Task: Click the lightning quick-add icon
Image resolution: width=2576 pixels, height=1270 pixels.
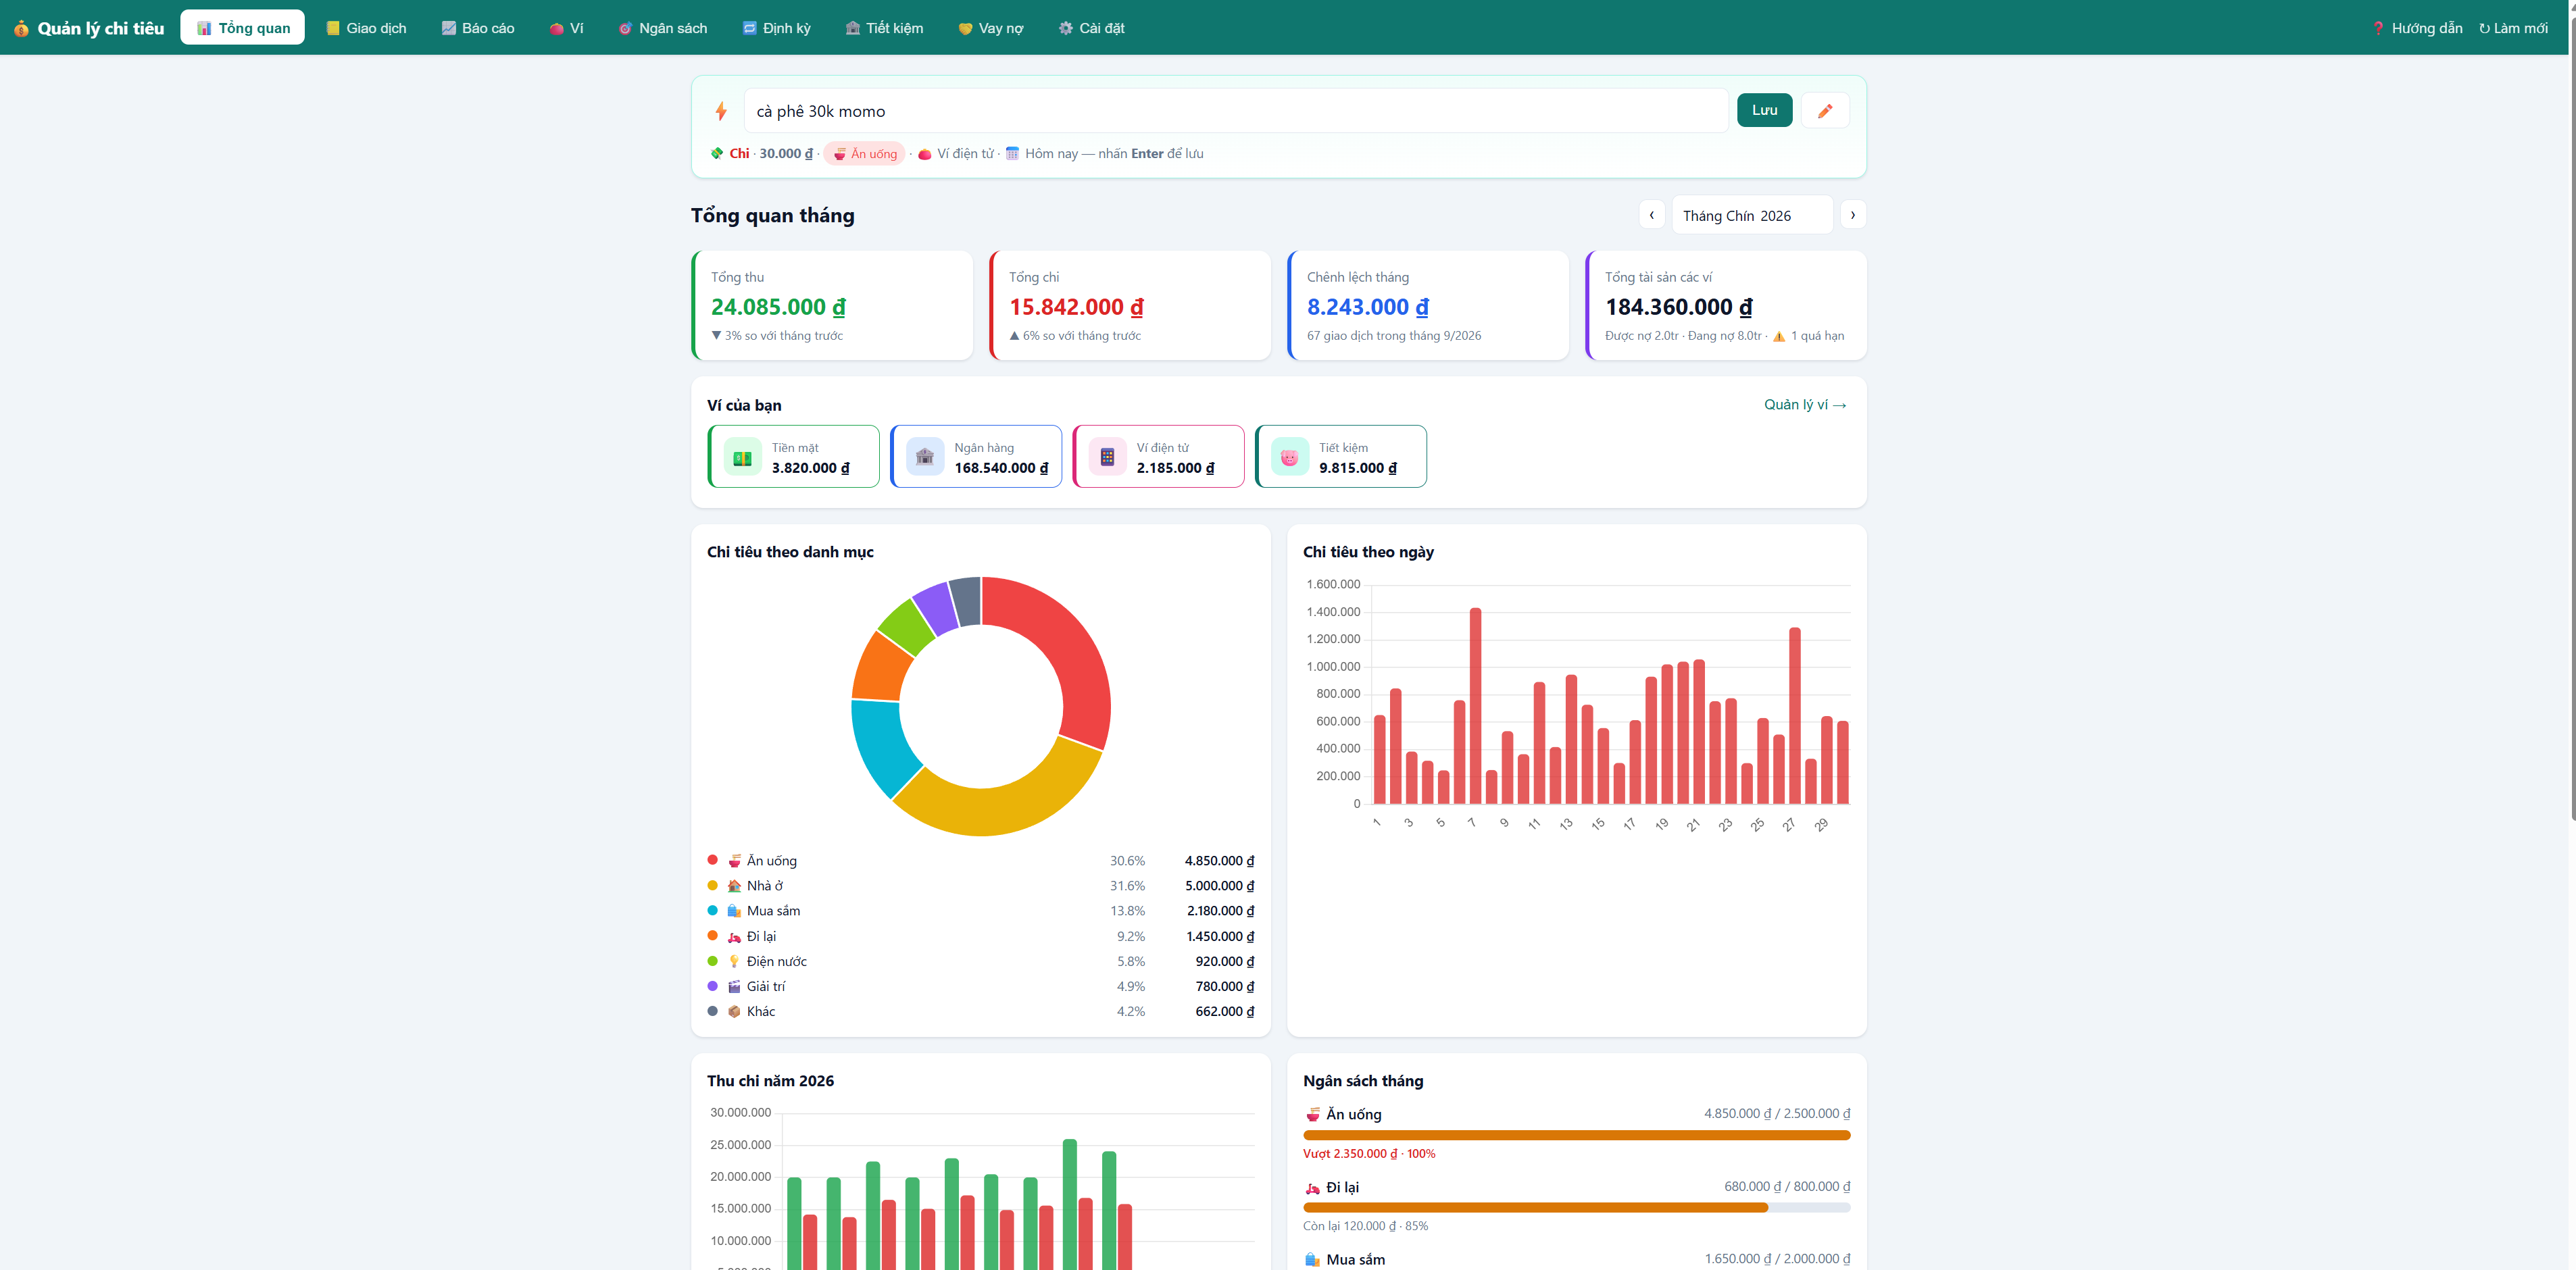Action: click(x=720, y=111)
